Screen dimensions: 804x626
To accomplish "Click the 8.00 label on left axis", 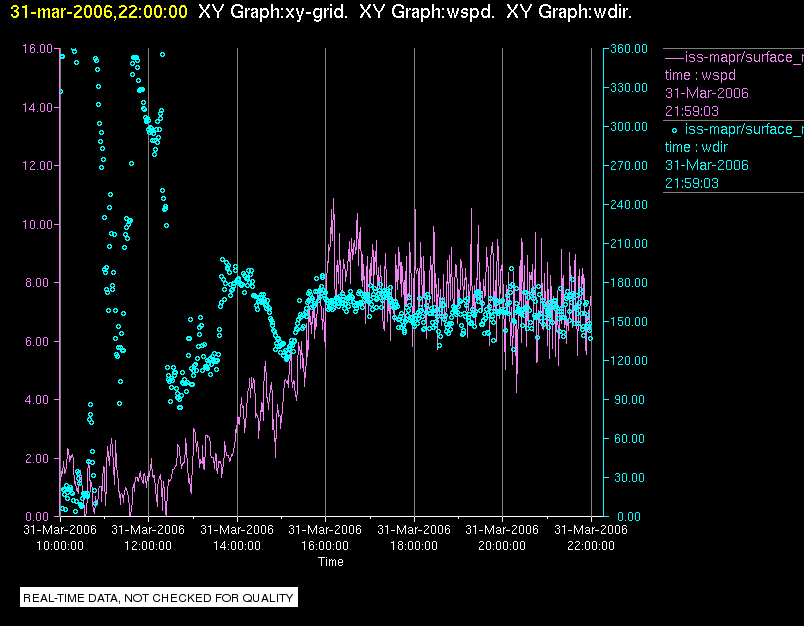I will tap(39, 283).
